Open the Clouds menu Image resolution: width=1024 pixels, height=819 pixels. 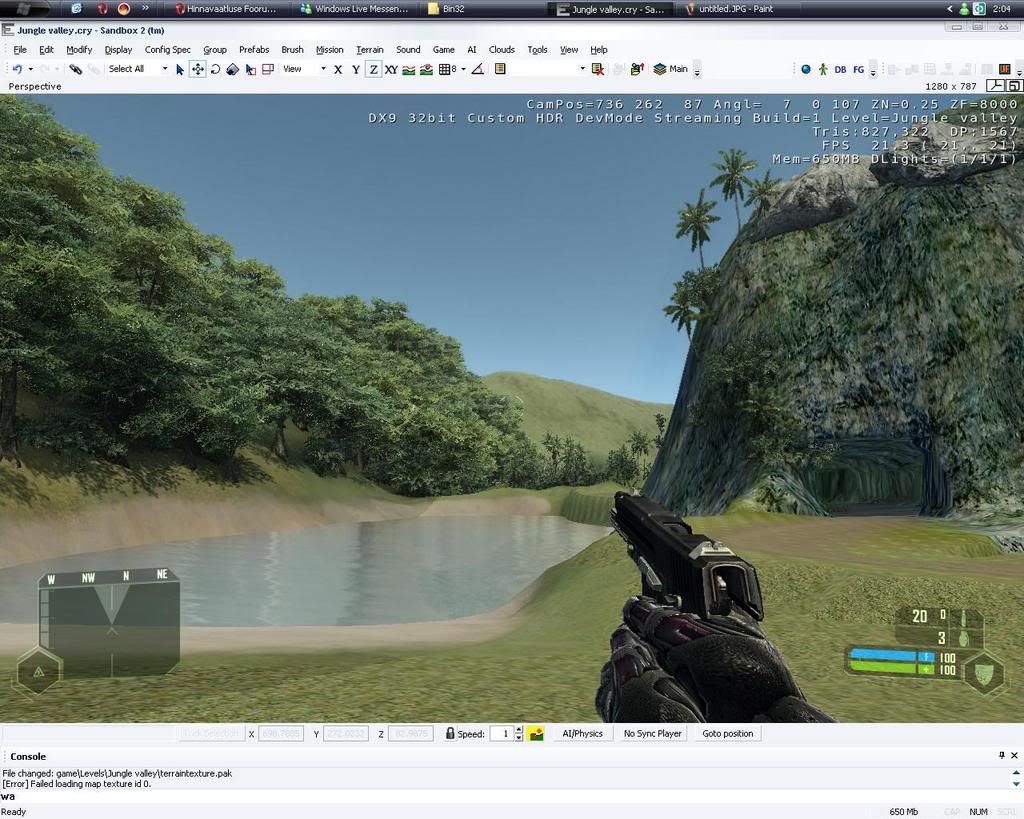click(502, 50)
